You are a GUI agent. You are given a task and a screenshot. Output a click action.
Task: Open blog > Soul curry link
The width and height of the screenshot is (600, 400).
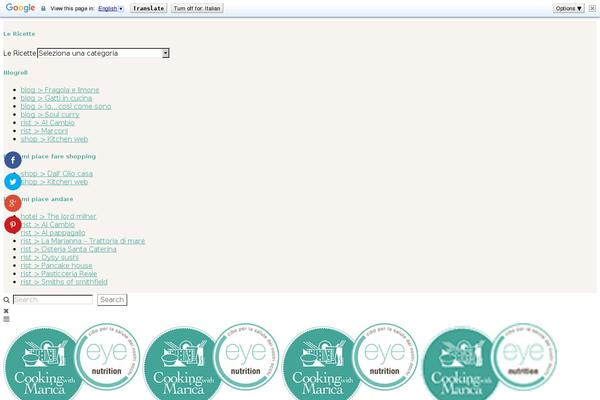(50, 114)
